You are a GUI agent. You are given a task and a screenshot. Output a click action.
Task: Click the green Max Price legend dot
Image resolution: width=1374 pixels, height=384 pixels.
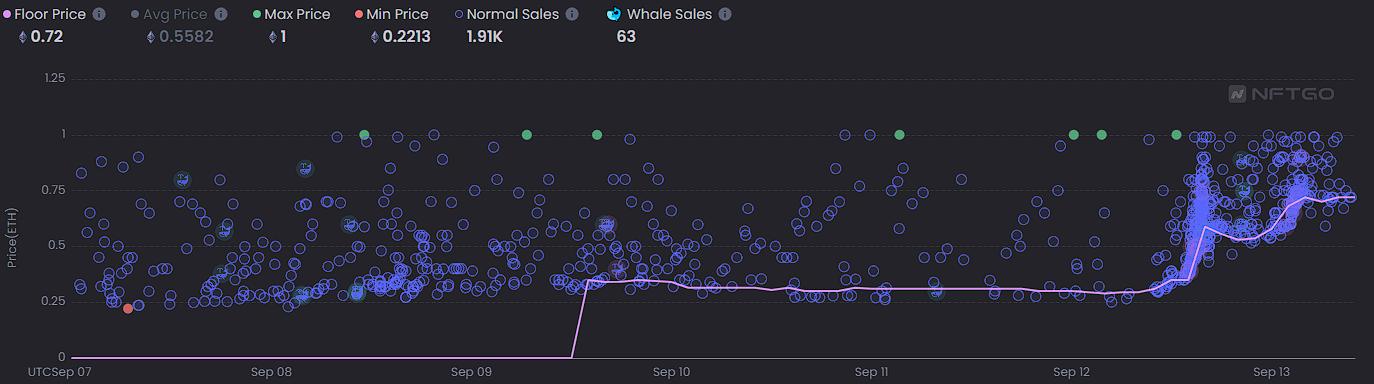257,14
